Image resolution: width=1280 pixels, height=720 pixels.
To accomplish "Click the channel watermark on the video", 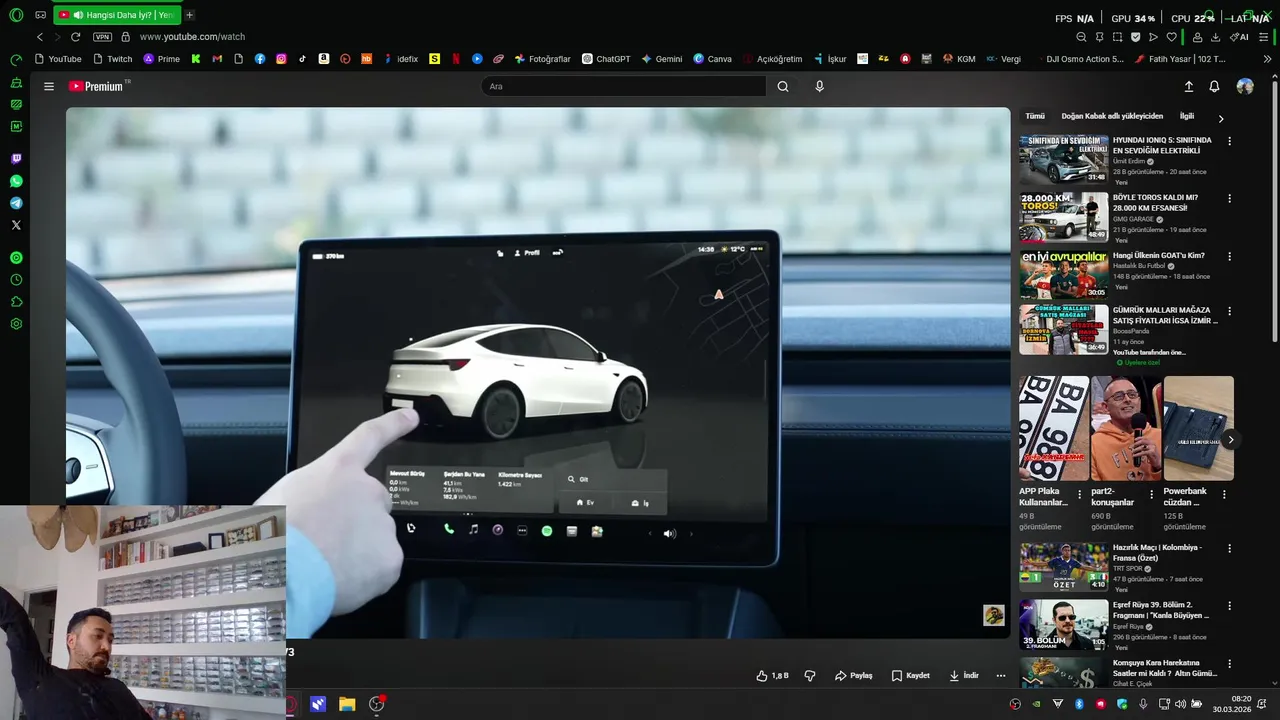I will click(x=993, y=615).
